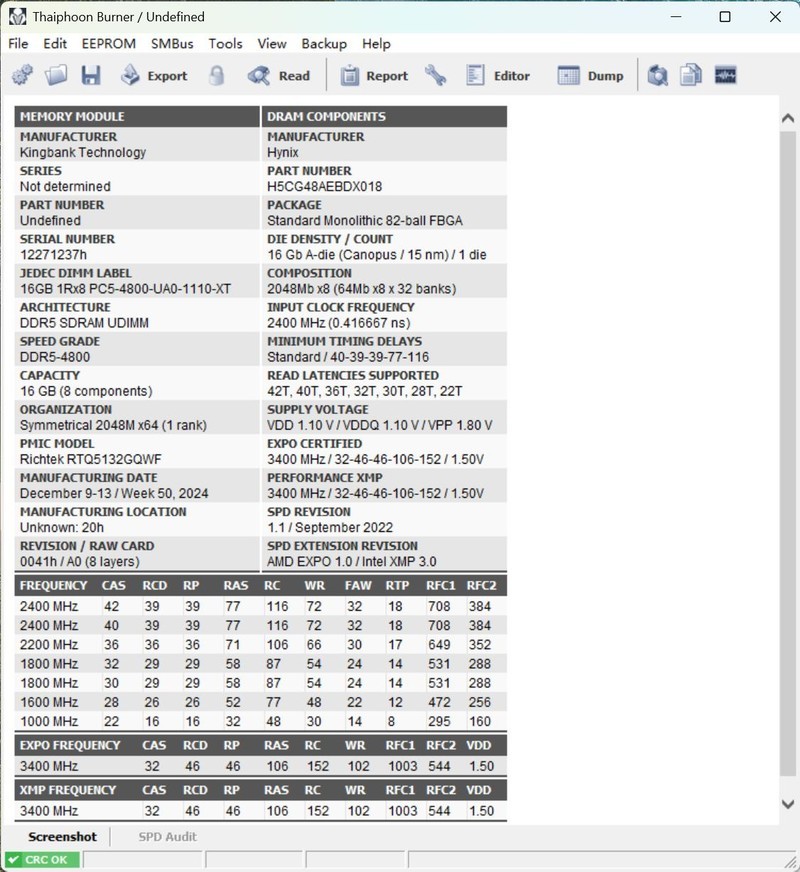This screenshot has width=800, height=872.
Task: Open the EEPROM menu
Action: click(108, 43)
